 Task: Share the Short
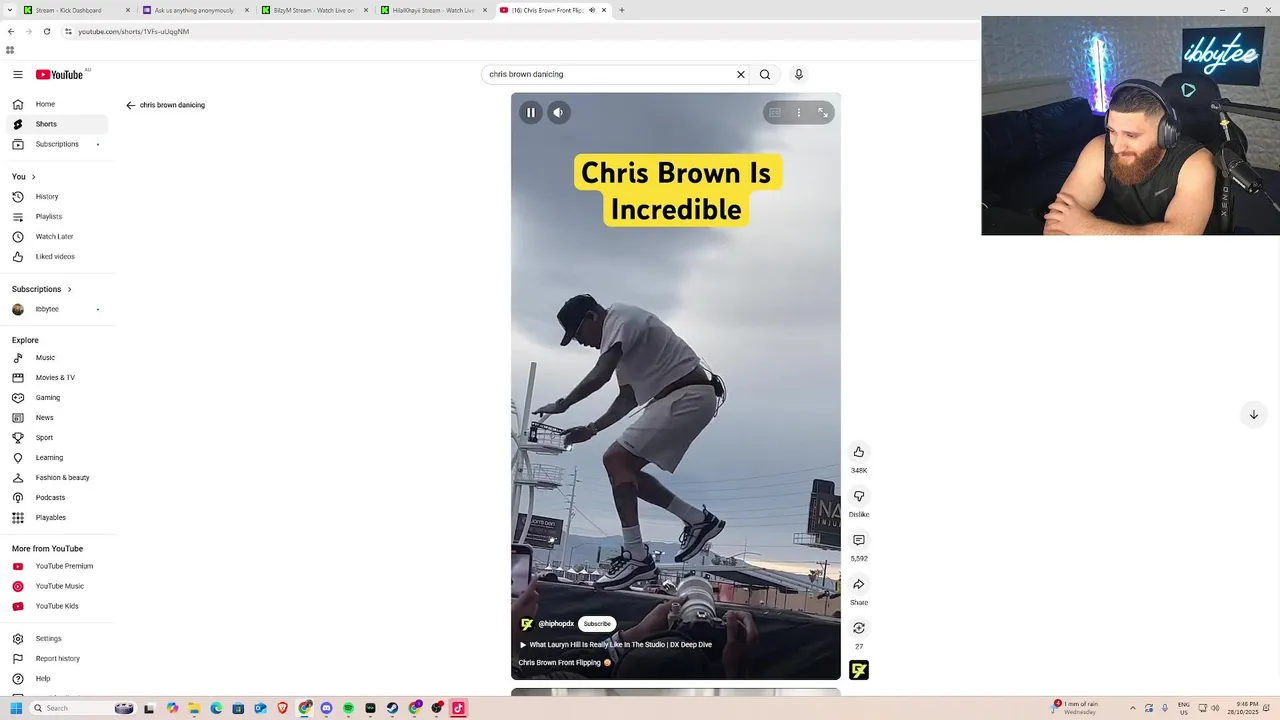(859, 584)
